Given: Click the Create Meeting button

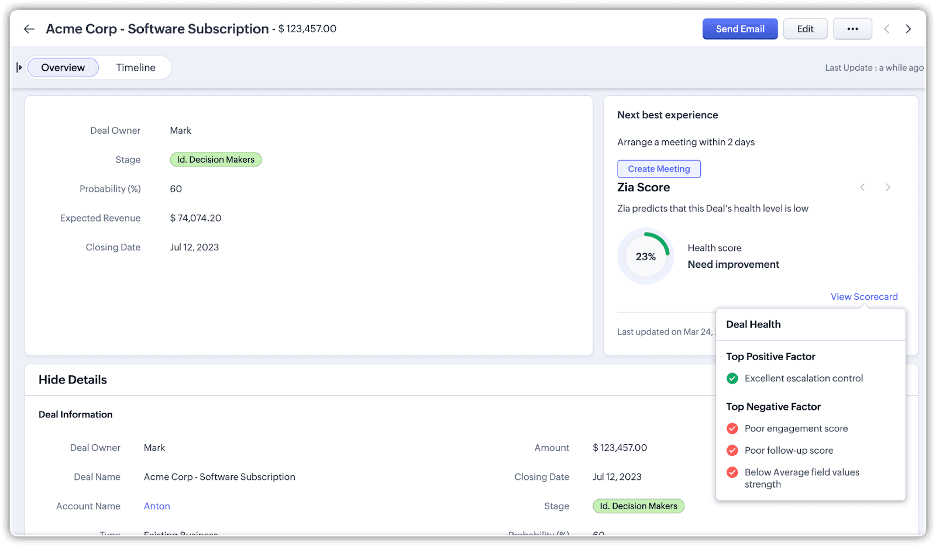Looking at the screenshot, I should [x=658, y=169].
